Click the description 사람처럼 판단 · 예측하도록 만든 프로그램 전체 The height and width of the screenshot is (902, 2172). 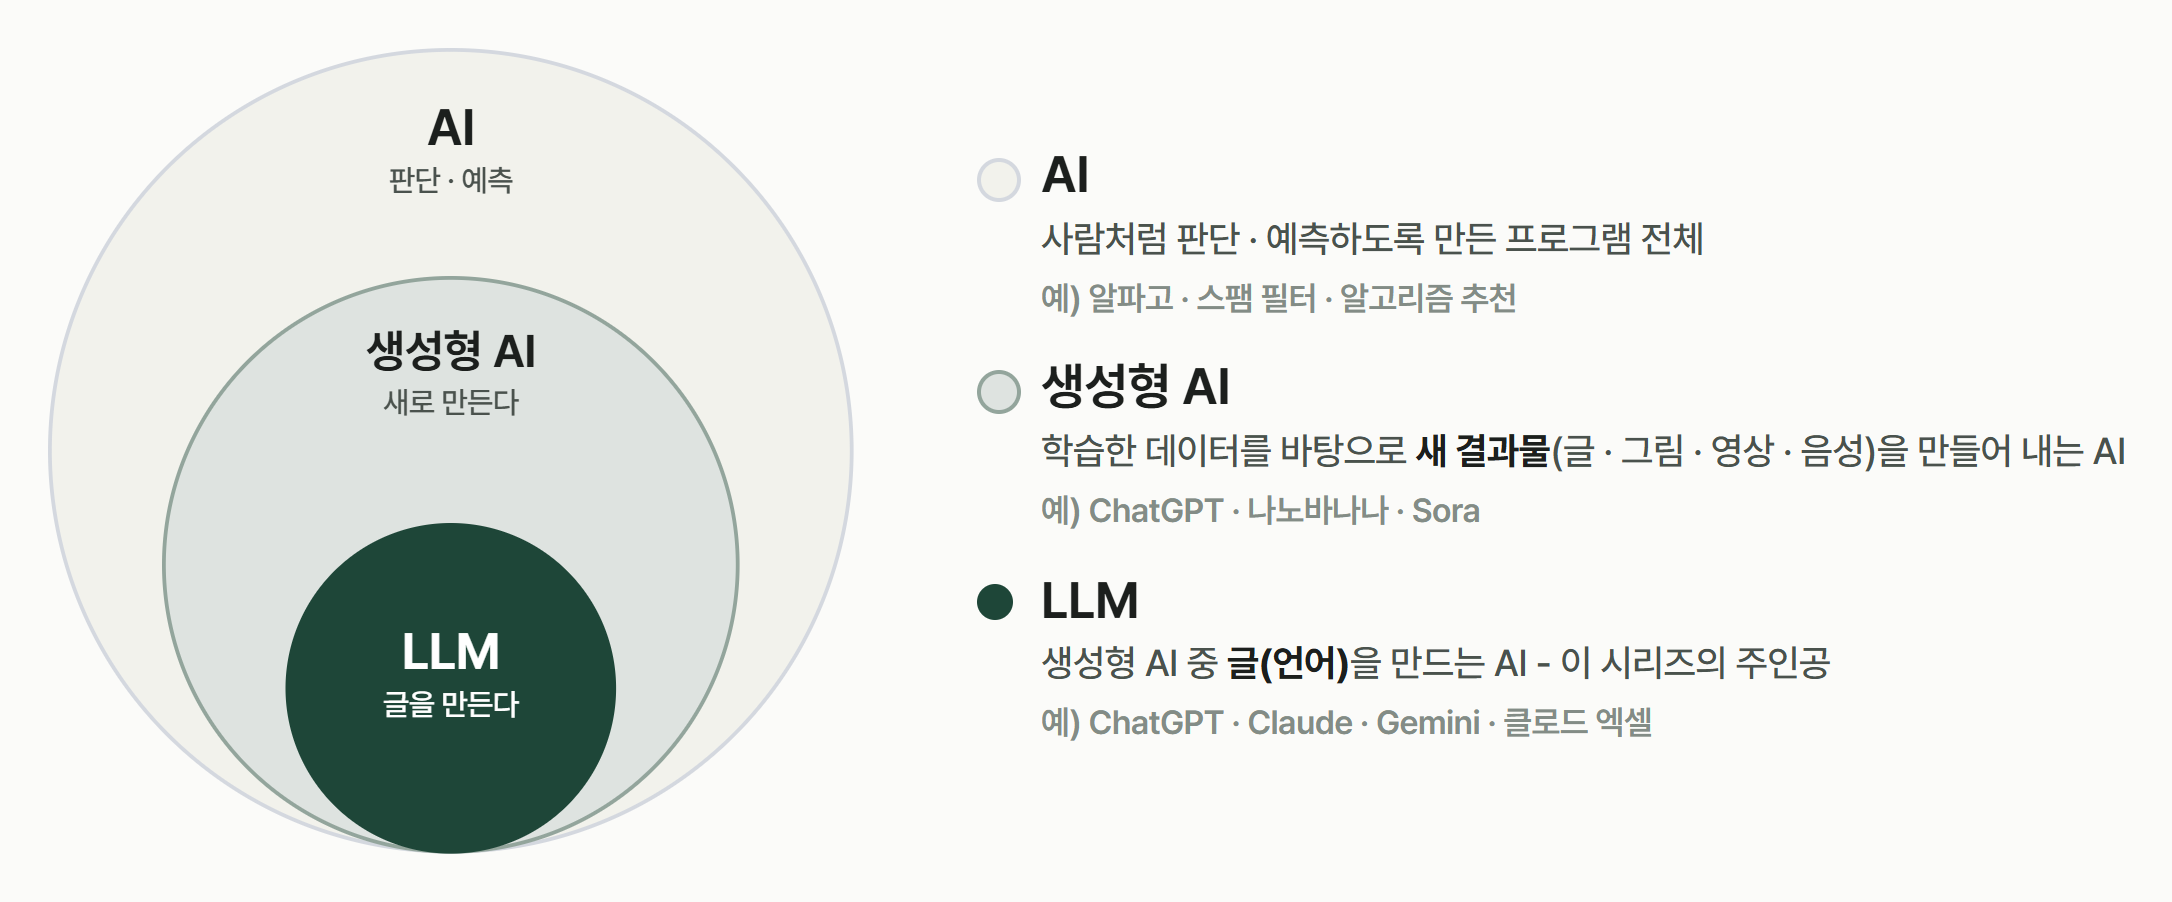coord(1372,239)
